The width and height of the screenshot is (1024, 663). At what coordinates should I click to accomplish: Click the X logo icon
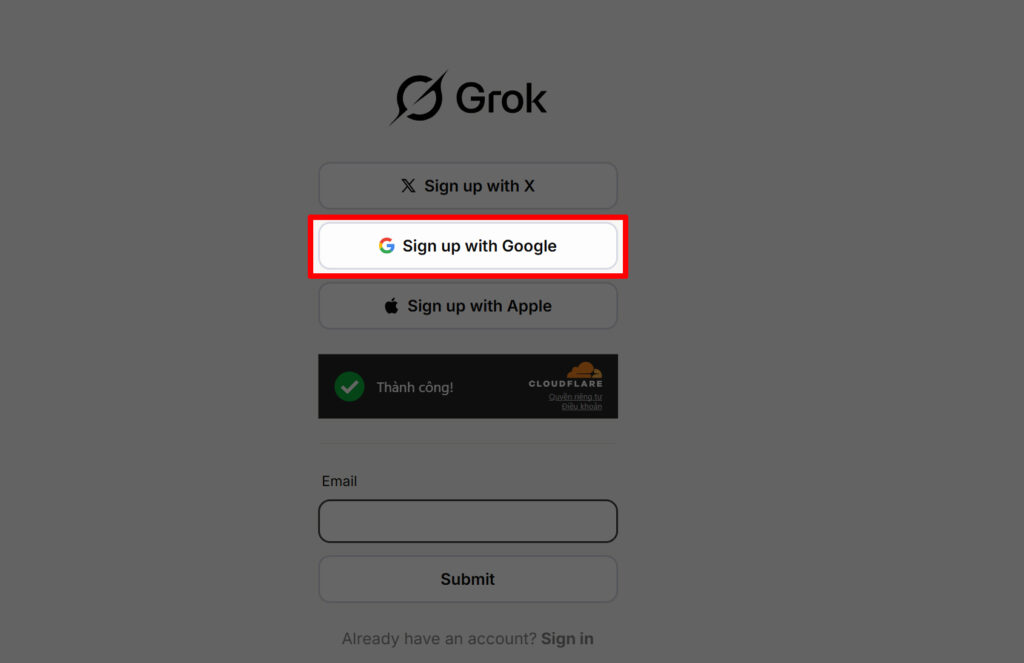[408, 186]
